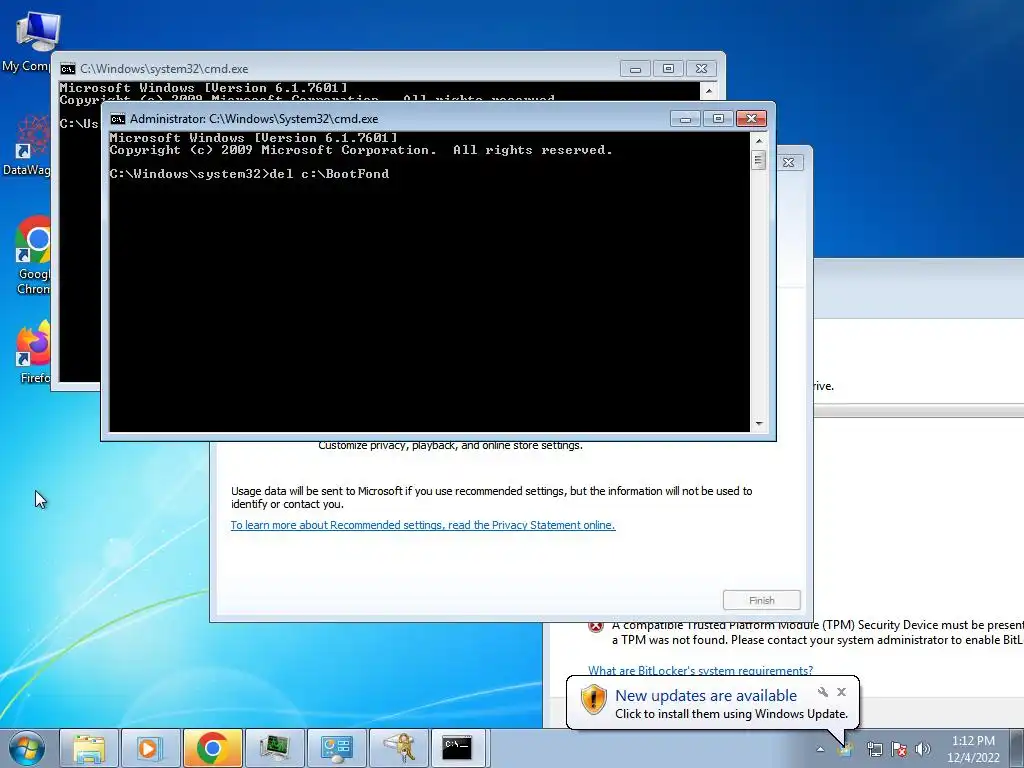The image size is (1024, 768).
Task: Open What are BitLocker's system requirements link
Action: click(x=700, y=671)
